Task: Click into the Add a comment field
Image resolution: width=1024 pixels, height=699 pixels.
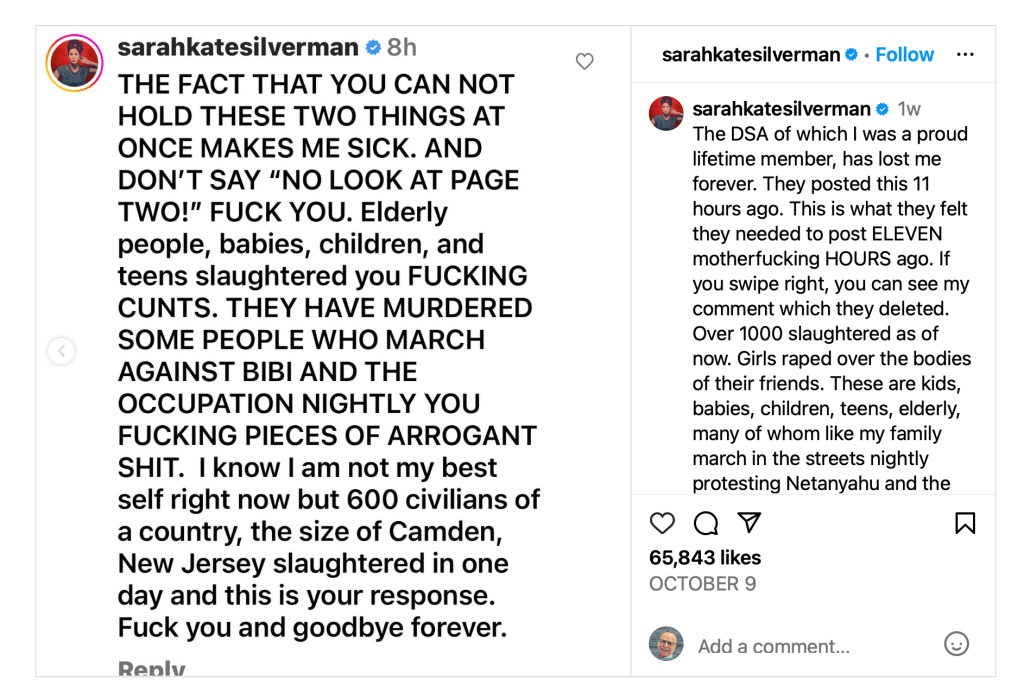Action: [800, 646]
